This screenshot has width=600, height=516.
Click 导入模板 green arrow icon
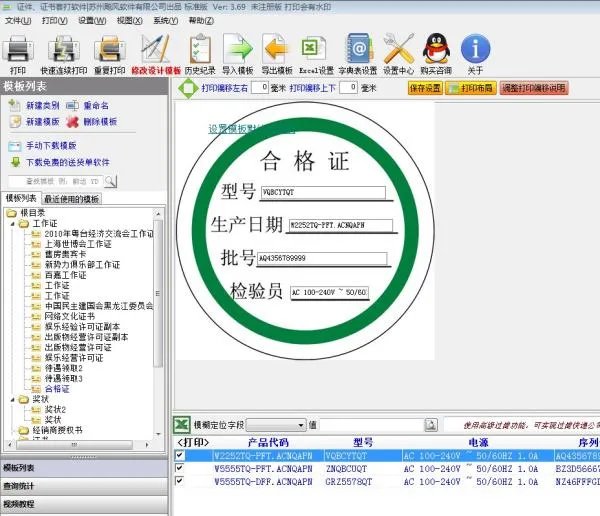tap(238, 48)
